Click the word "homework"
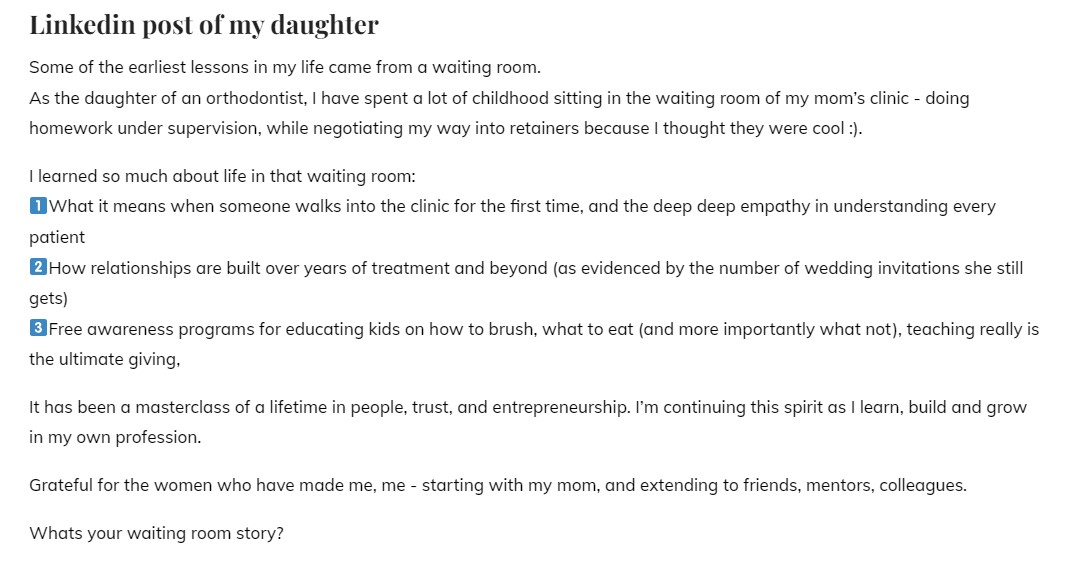 68,129
